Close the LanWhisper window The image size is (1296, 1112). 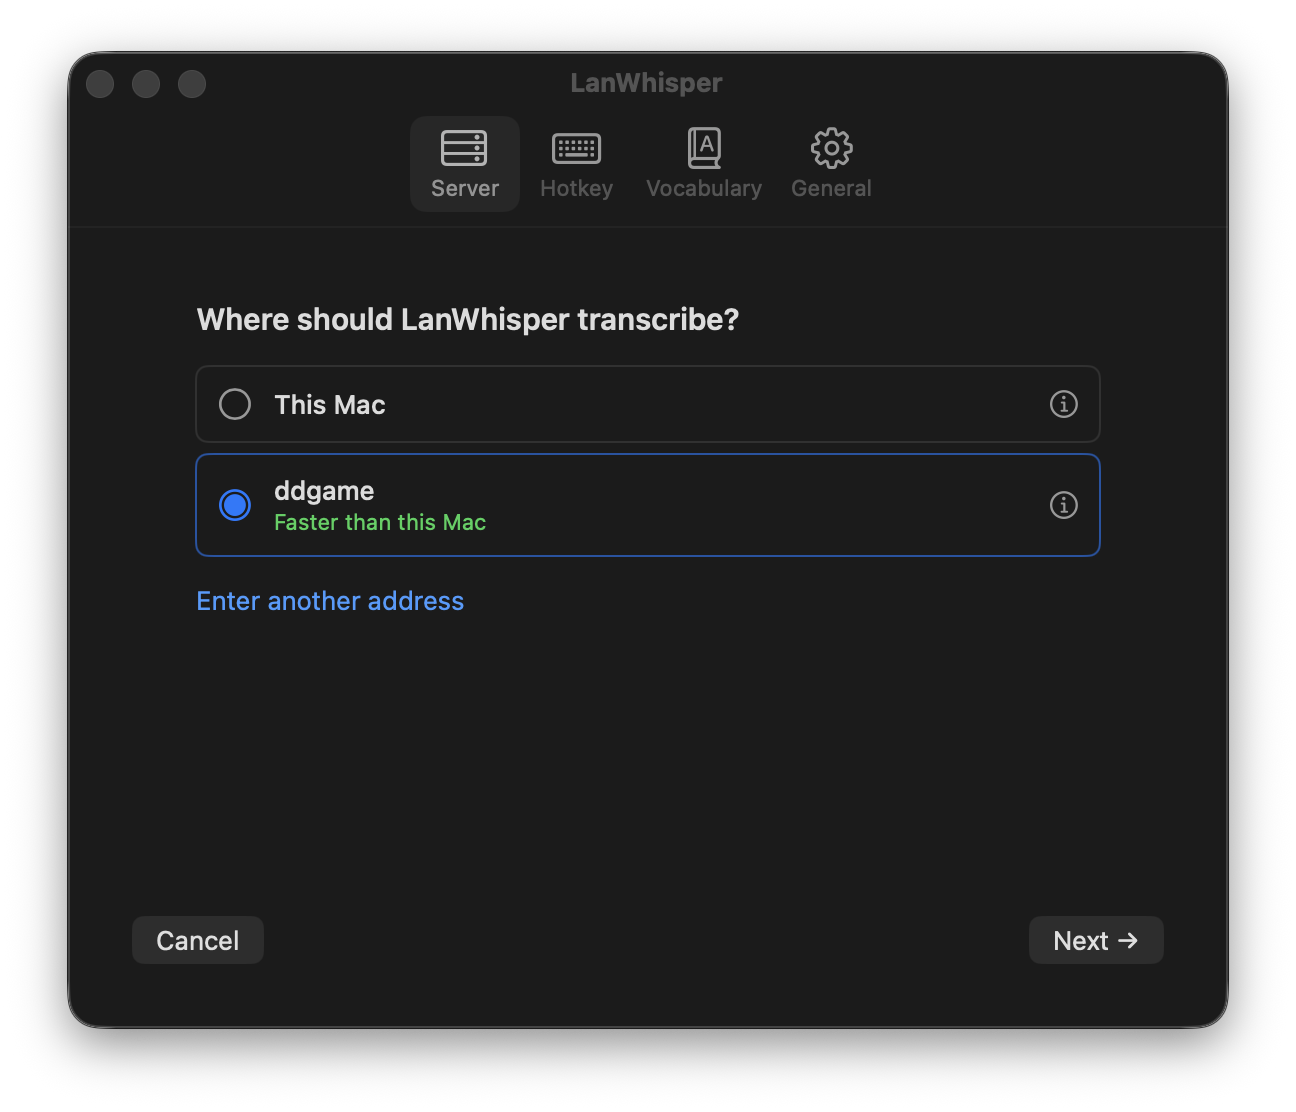click(x=100, y=84)
